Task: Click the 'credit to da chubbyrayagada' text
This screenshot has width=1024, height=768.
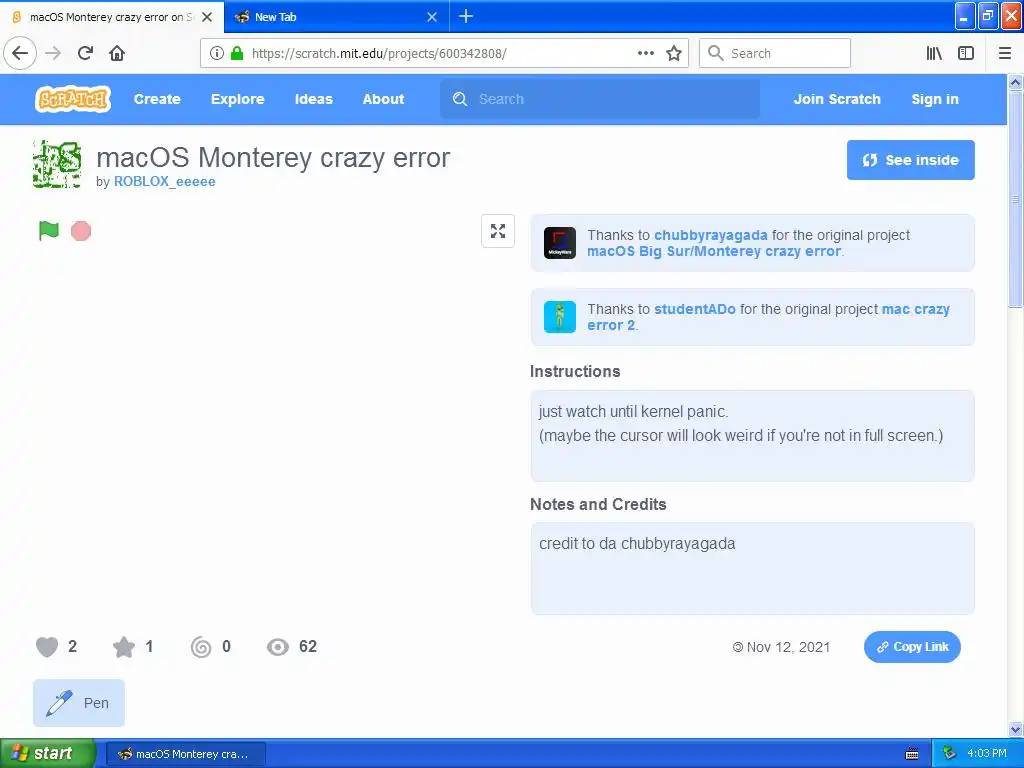Action: pos(637,543)
